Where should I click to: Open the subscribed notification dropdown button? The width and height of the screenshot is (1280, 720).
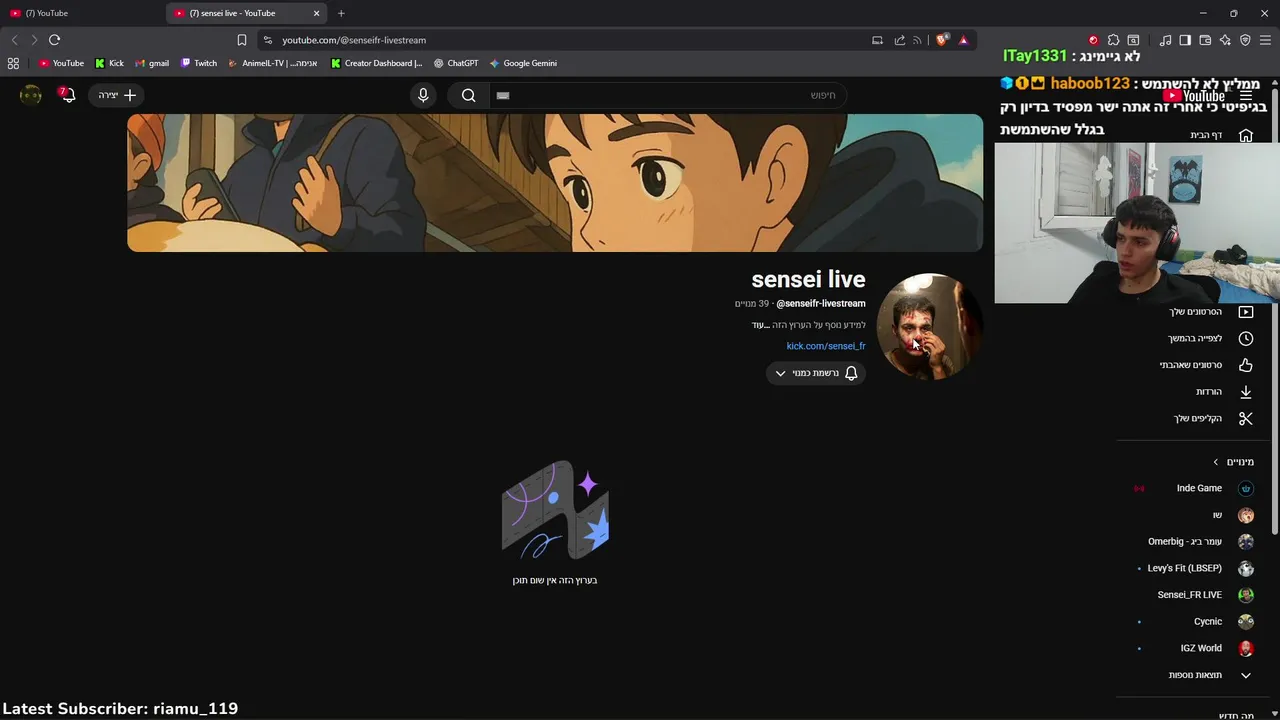(x=816, y=373)
